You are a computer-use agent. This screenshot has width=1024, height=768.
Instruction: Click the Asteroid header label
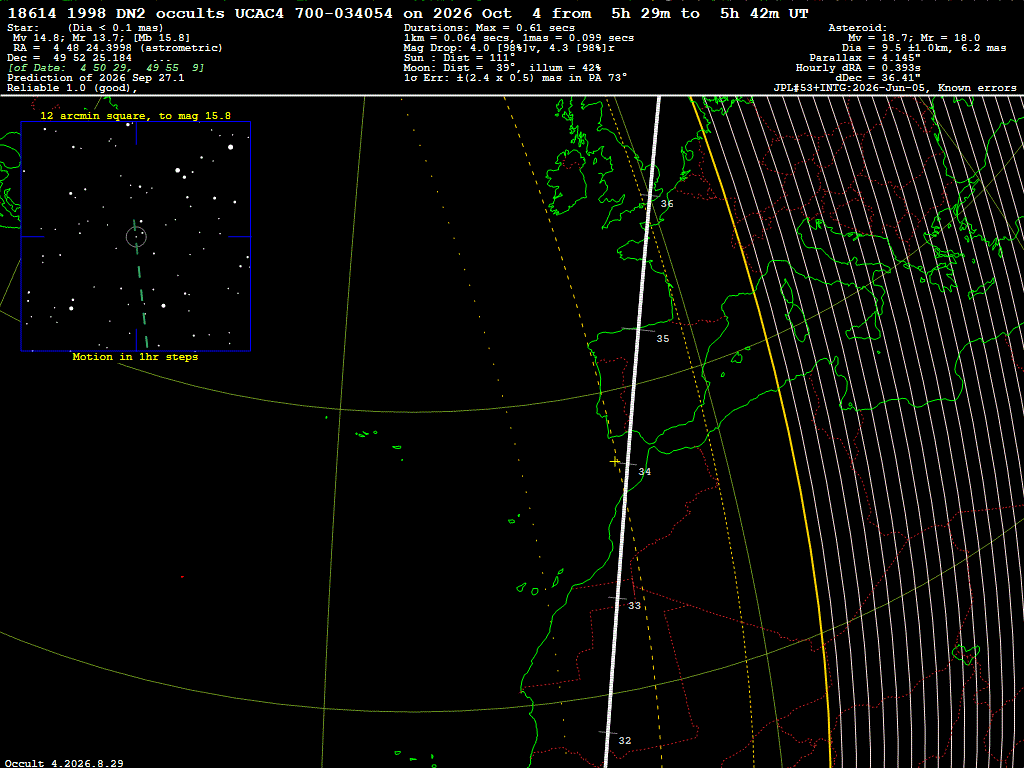(x=857, y=27)
